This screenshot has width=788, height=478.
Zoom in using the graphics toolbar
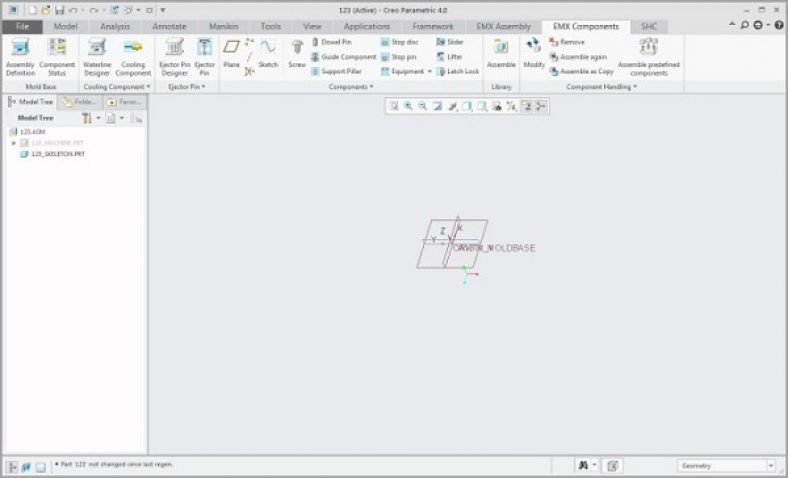point(409,106)
